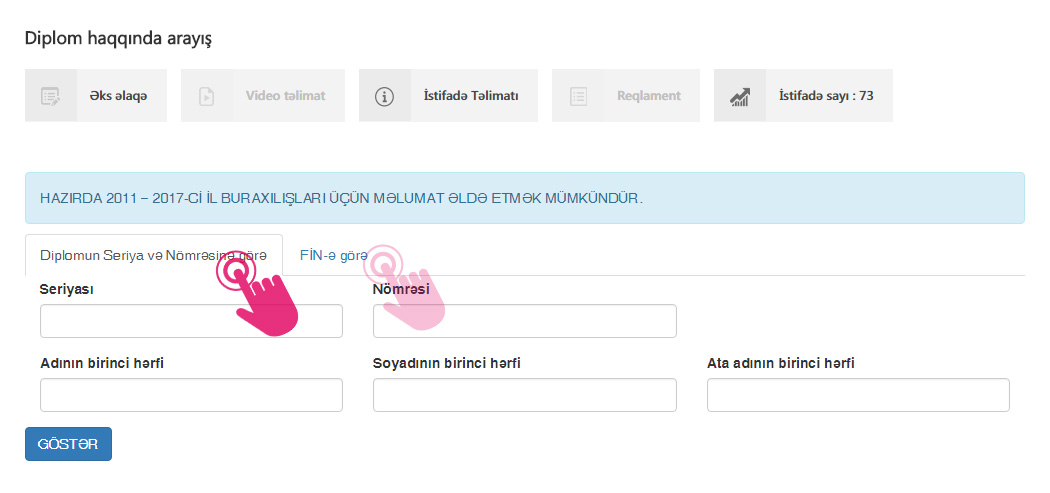This screenshot has width=1050, height=493.
Task: Focus the Seriyası input field
Action: click(192, 321)
